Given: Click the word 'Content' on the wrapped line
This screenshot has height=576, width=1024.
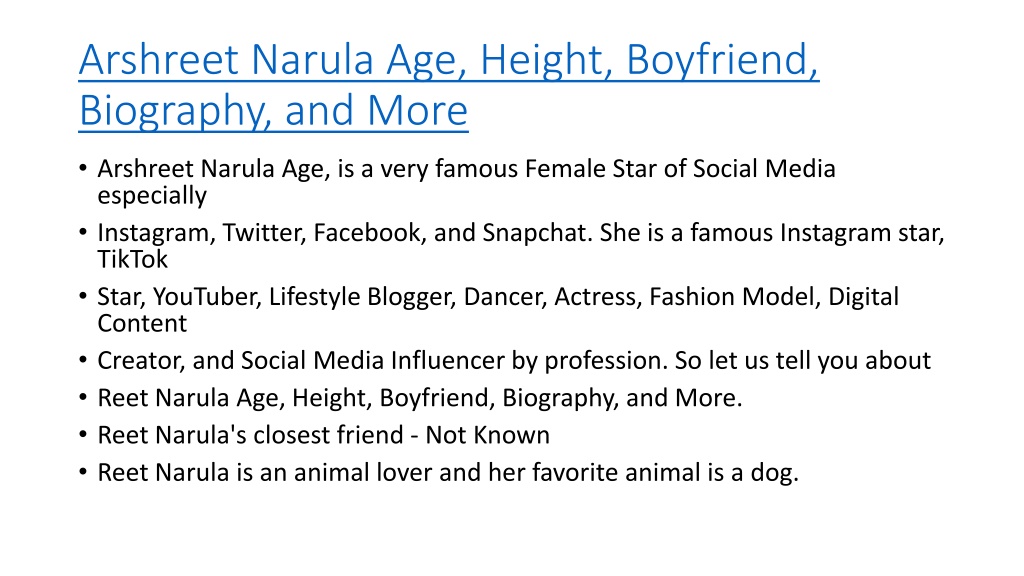Looking at the screenshot, I should pyautogui.click(x=142, y=323).
